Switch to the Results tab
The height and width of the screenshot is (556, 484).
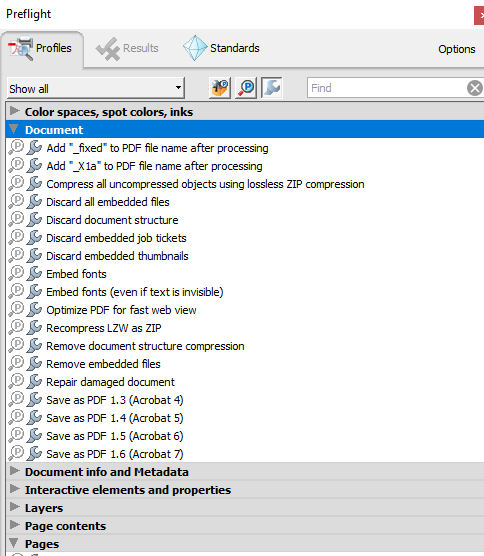[x=127, y=48]
